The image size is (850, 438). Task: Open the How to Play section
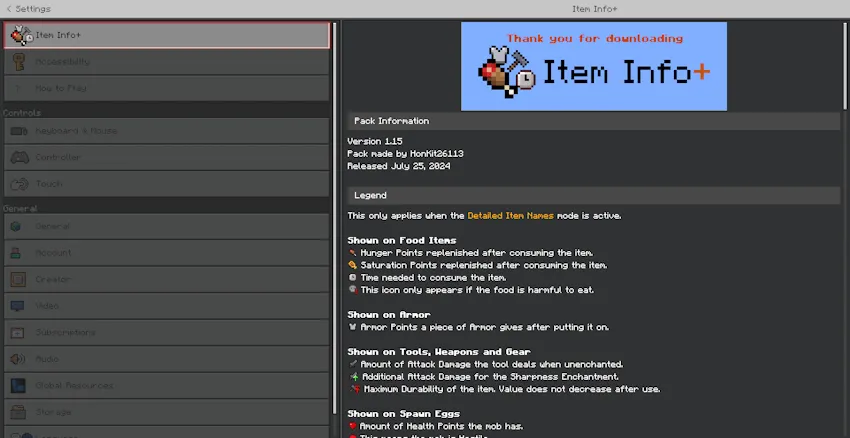[x=166, y=88]
